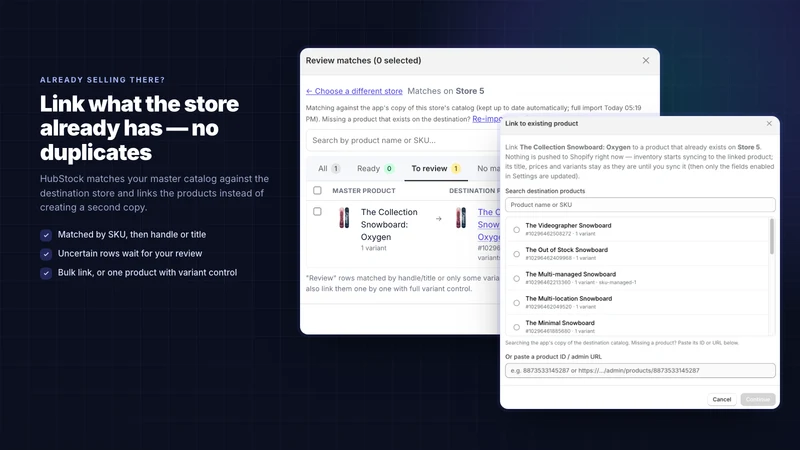Click the master product snowboard thumbnail
800x450 pixels.
point(344,218)
